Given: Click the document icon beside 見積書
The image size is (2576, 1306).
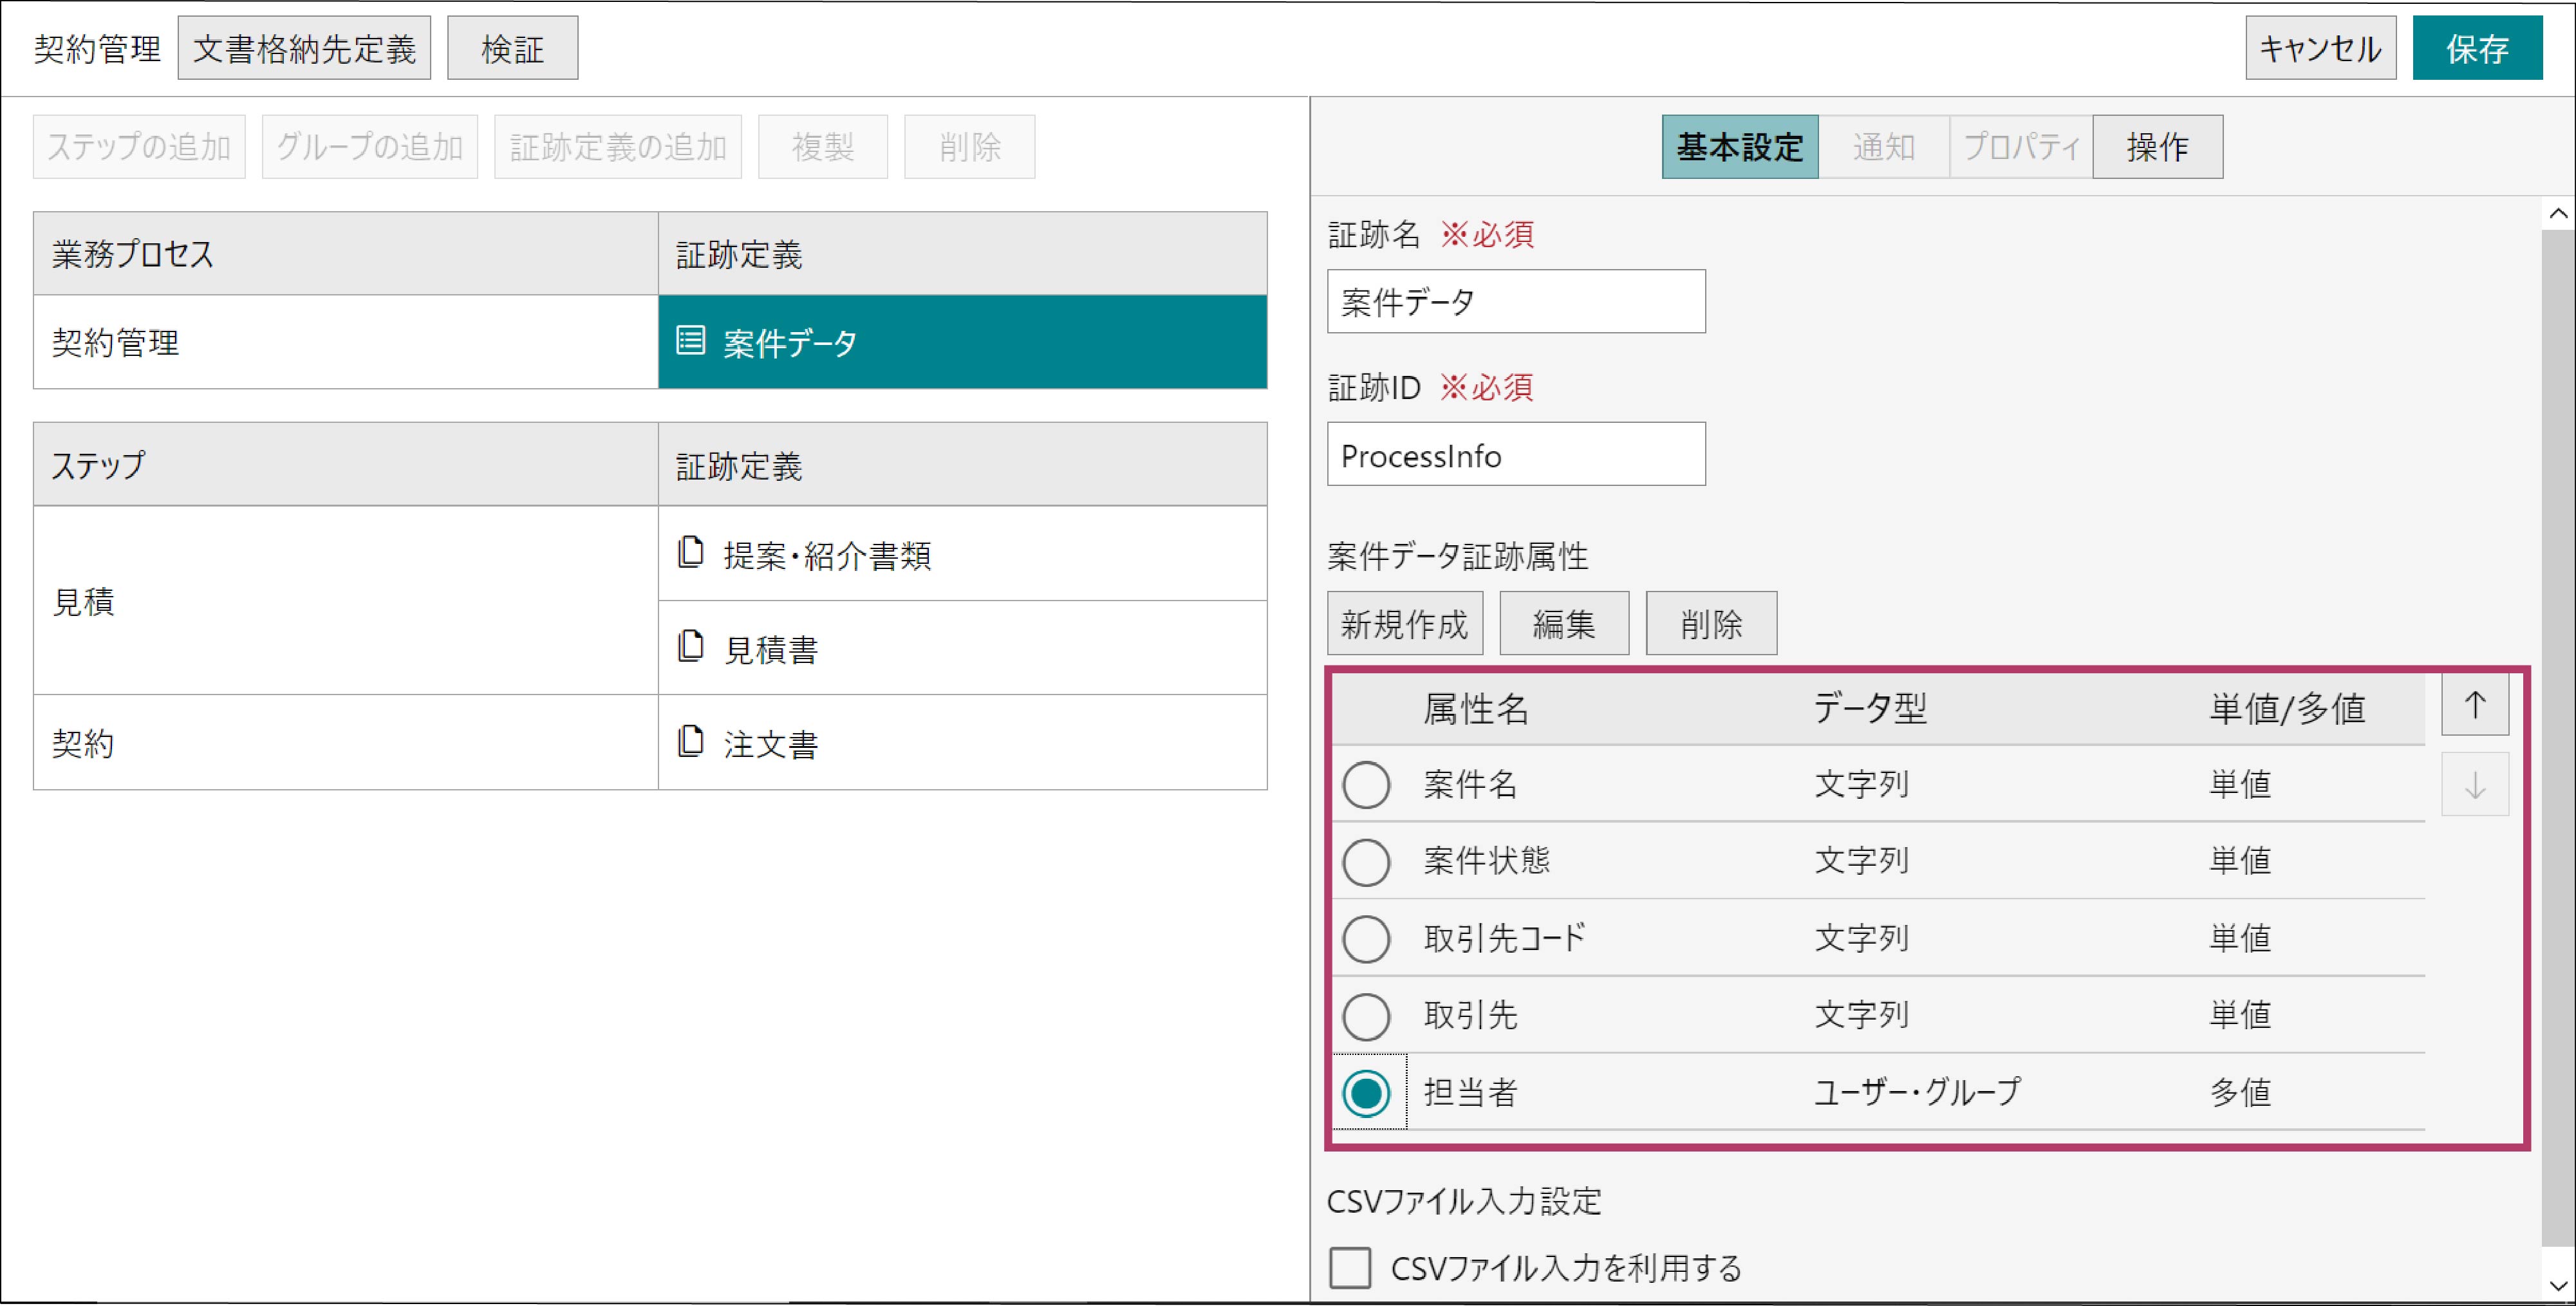Looking at the screenshot, I should coord(690,646).
